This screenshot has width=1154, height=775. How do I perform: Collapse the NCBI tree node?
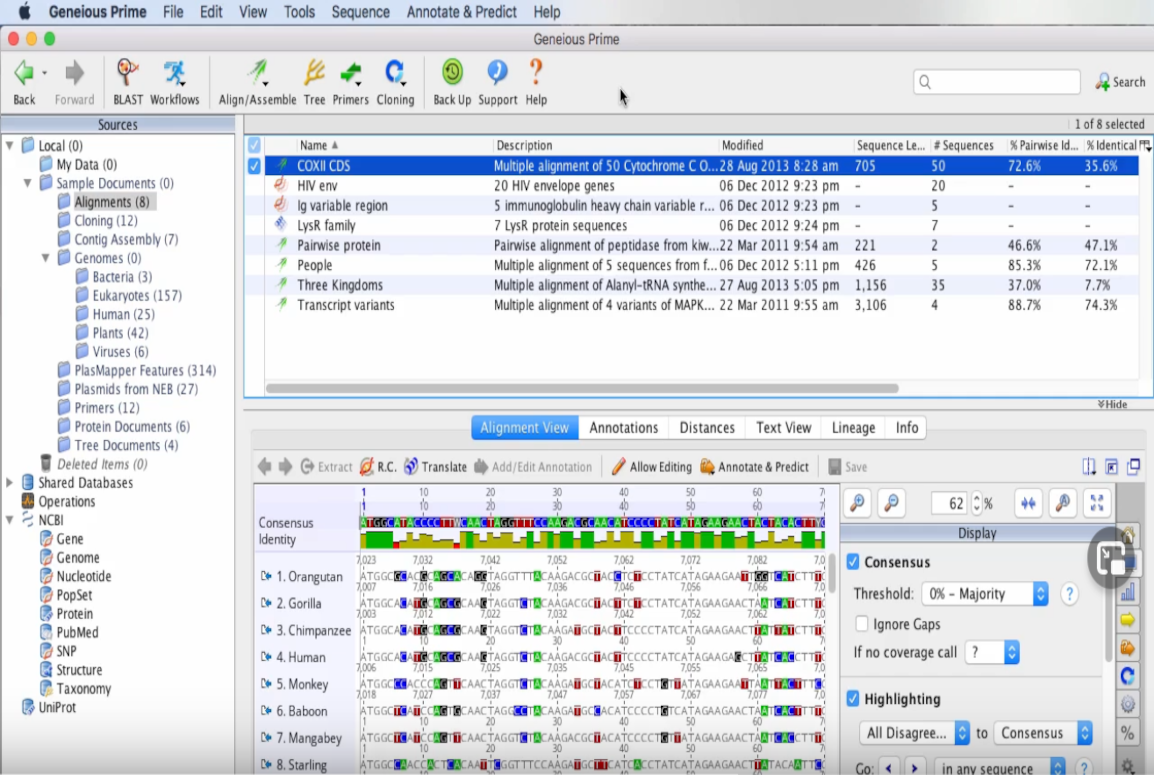[x=10, y=520]
